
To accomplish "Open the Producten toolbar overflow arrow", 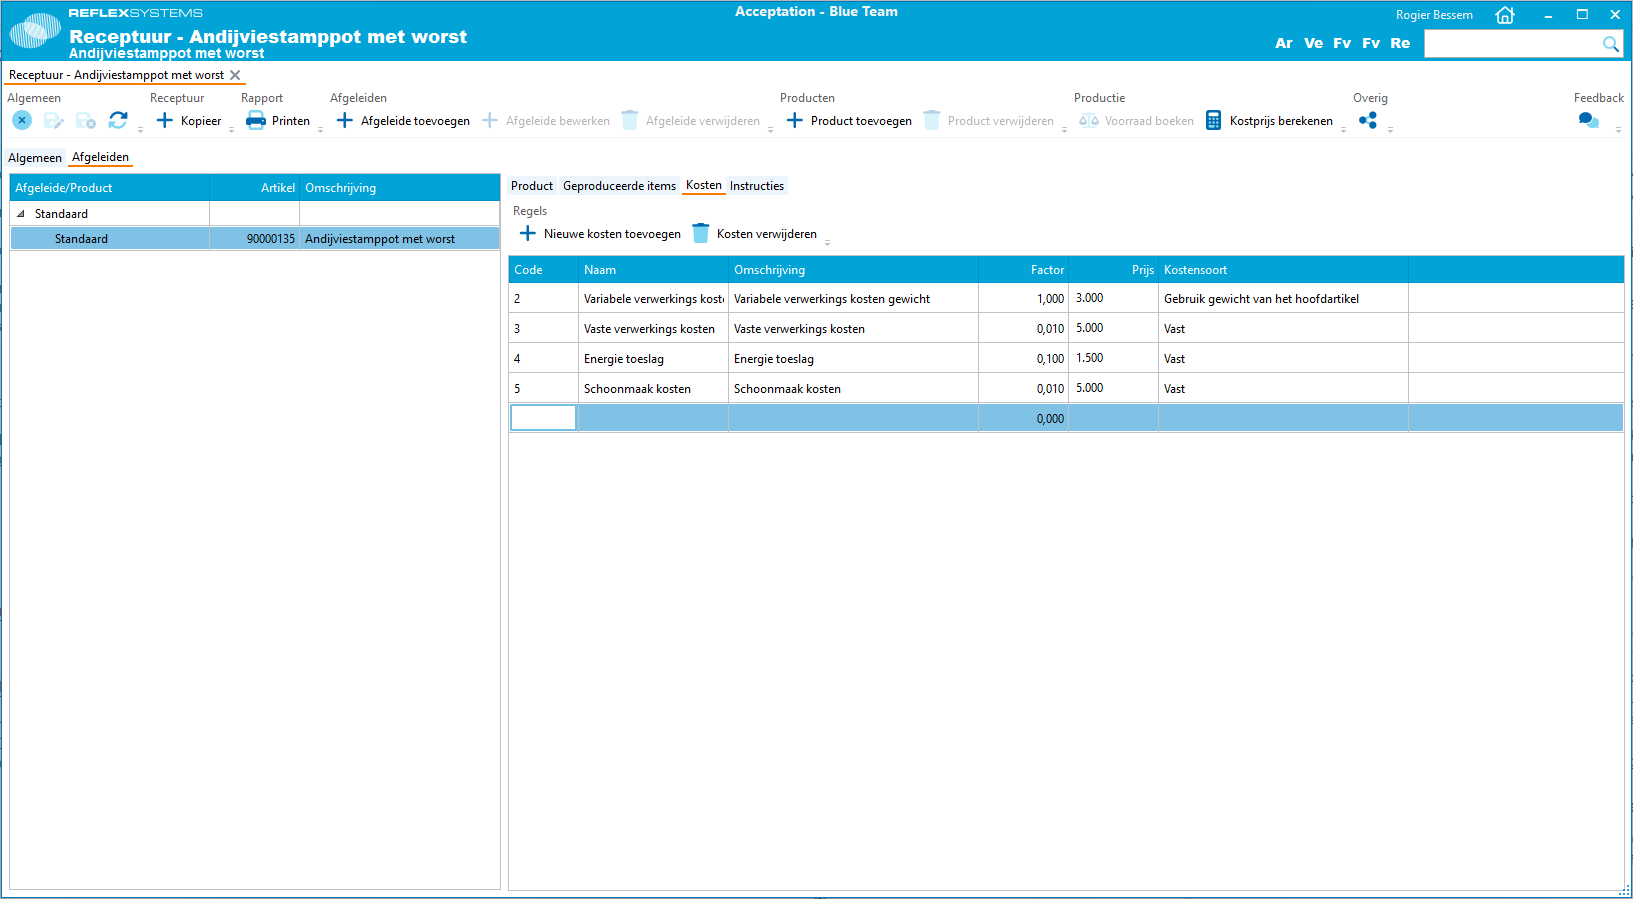I will [x=1064, y=130].
